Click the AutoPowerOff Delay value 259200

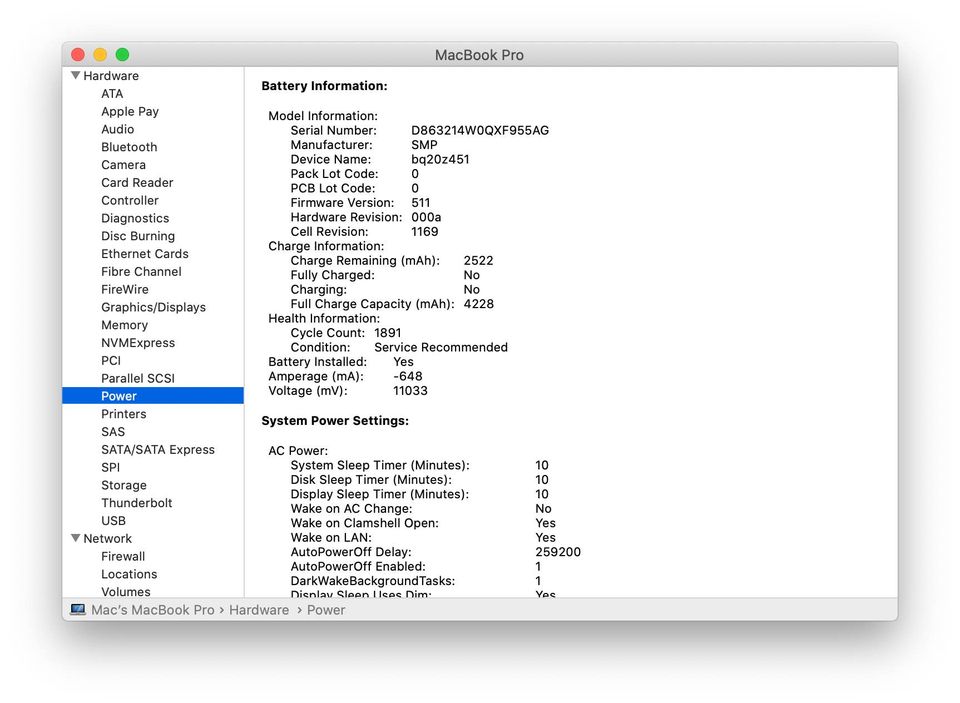[558, 552]
